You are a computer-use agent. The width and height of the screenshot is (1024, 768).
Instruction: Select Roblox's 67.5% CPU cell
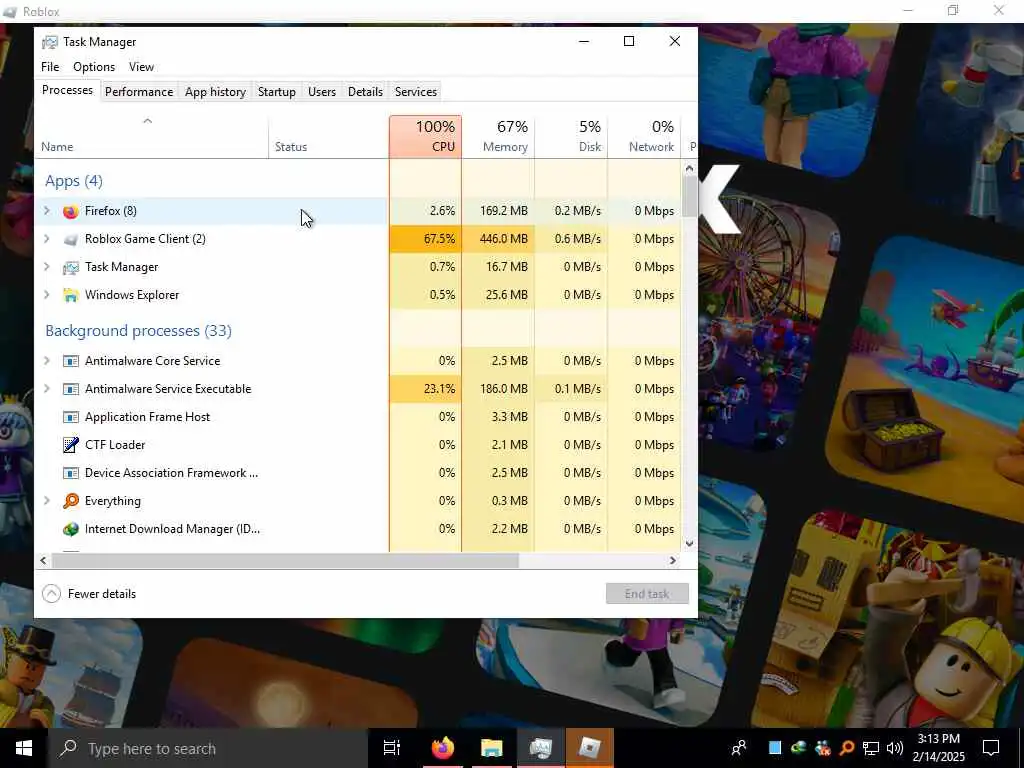click(426, 239)
